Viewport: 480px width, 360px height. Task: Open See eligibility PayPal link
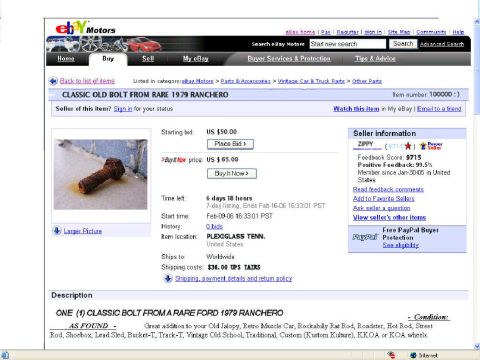coord(401,245)
